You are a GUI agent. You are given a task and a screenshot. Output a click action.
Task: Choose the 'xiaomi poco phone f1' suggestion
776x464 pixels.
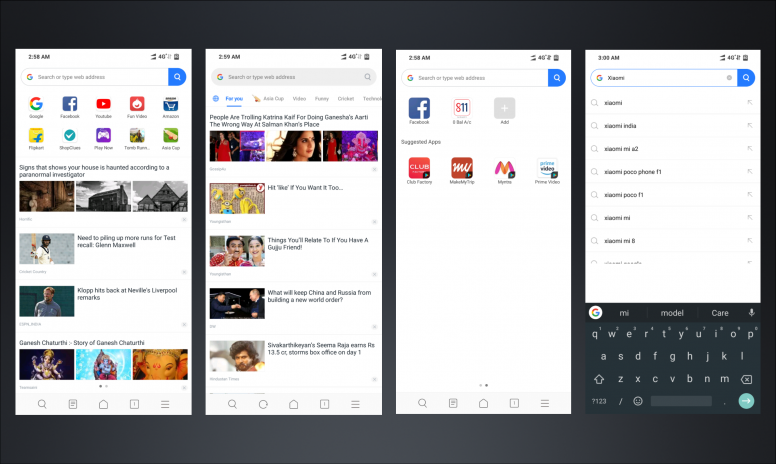673,172
